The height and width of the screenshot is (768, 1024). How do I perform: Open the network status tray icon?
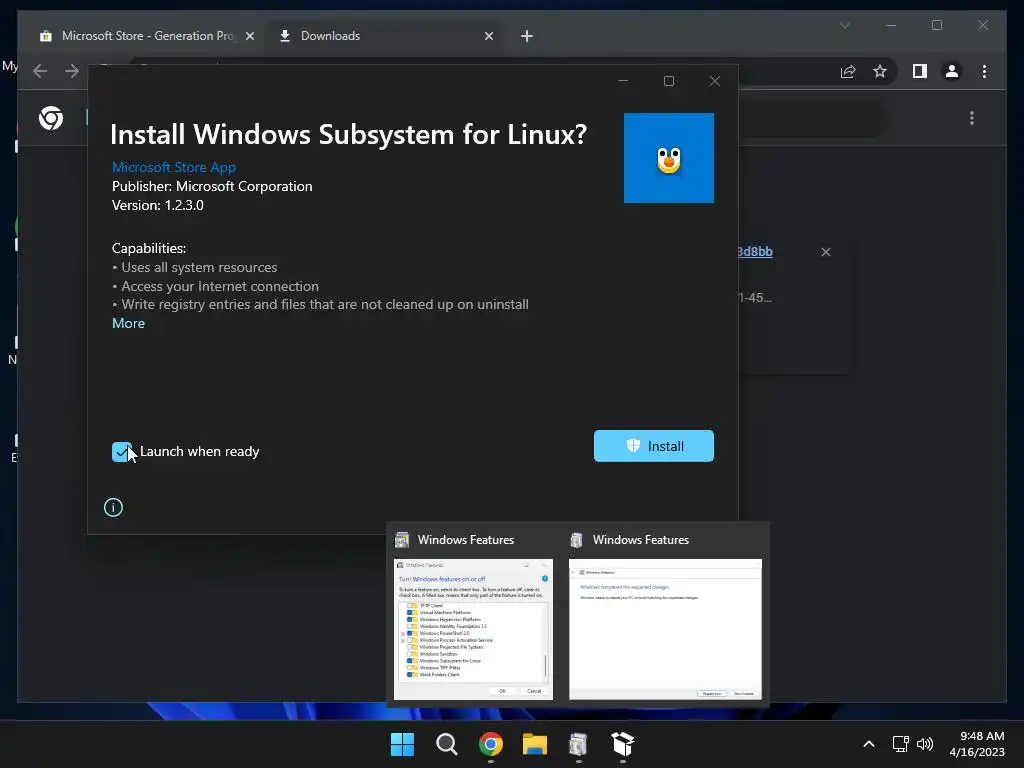click(901, 744)
